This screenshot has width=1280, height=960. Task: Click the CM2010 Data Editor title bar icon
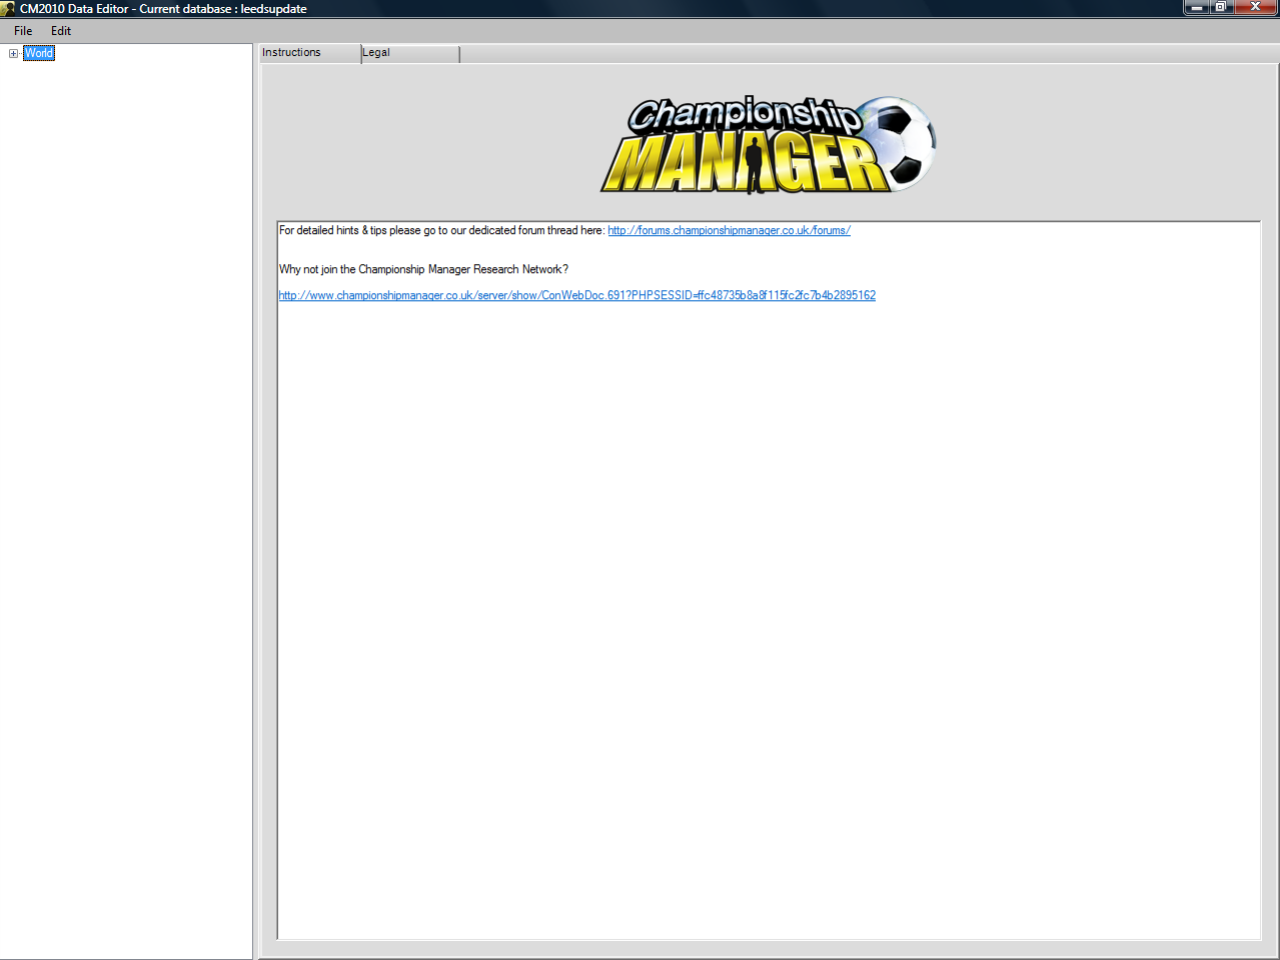pos(9,8)
